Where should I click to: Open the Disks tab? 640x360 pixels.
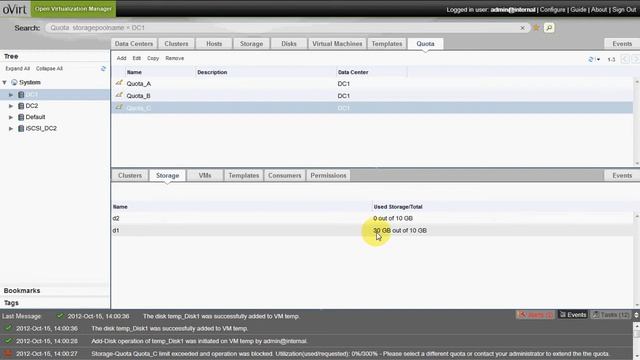(289, 44)
